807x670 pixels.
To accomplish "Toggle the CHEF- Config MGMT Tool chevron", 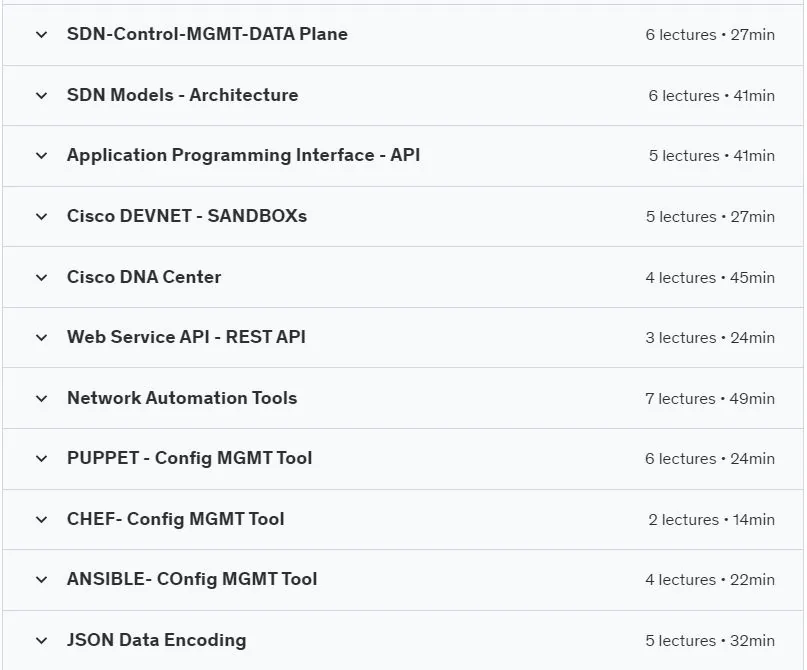I will [42, 519].
